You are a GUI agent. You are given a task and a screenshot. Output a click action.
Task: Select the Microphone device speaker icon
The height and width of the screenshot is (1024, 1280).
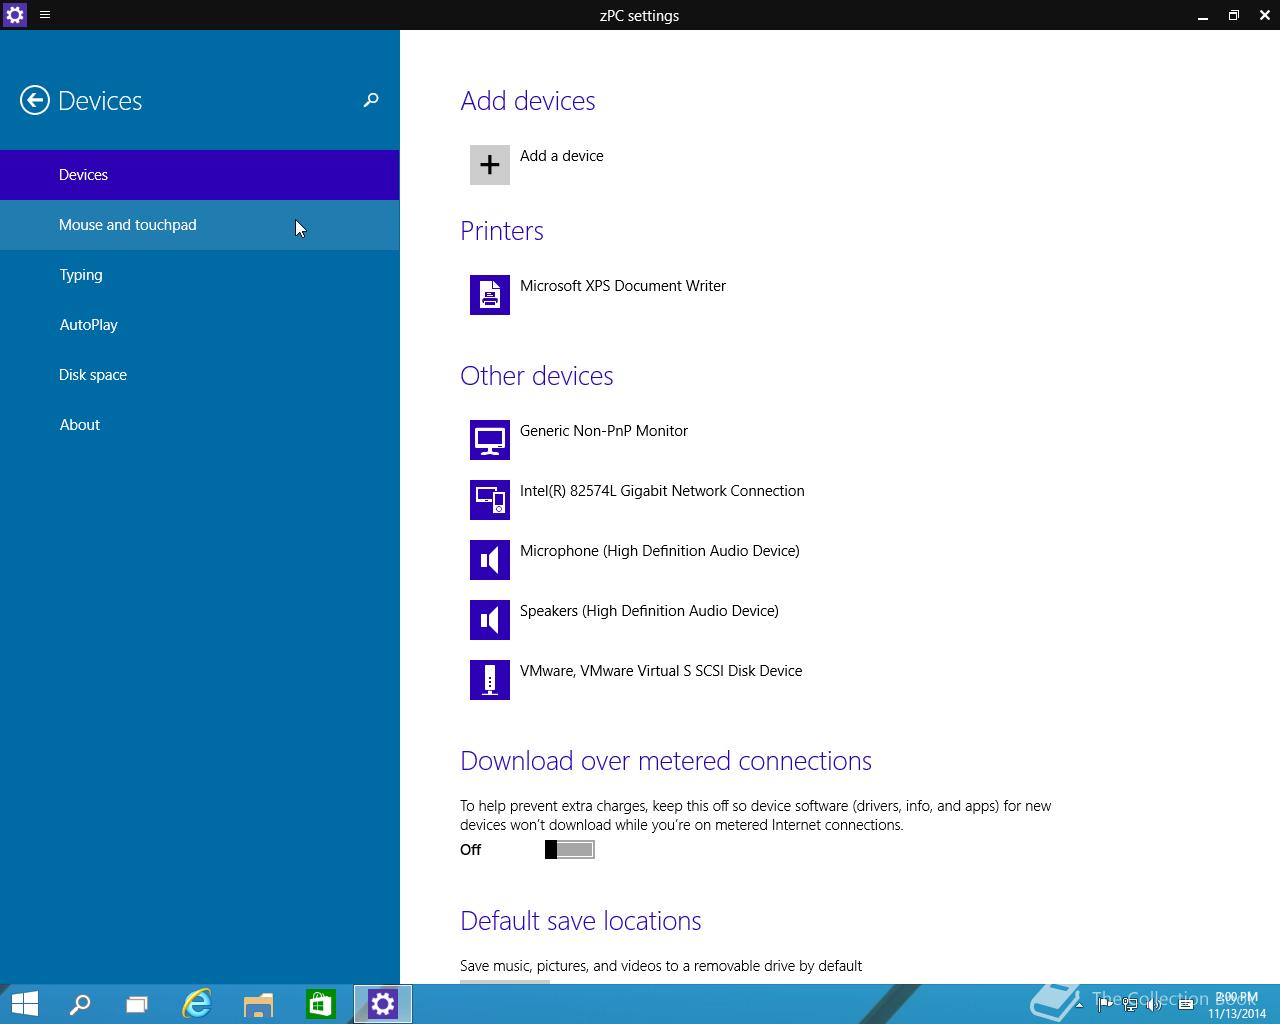(490, 560)
